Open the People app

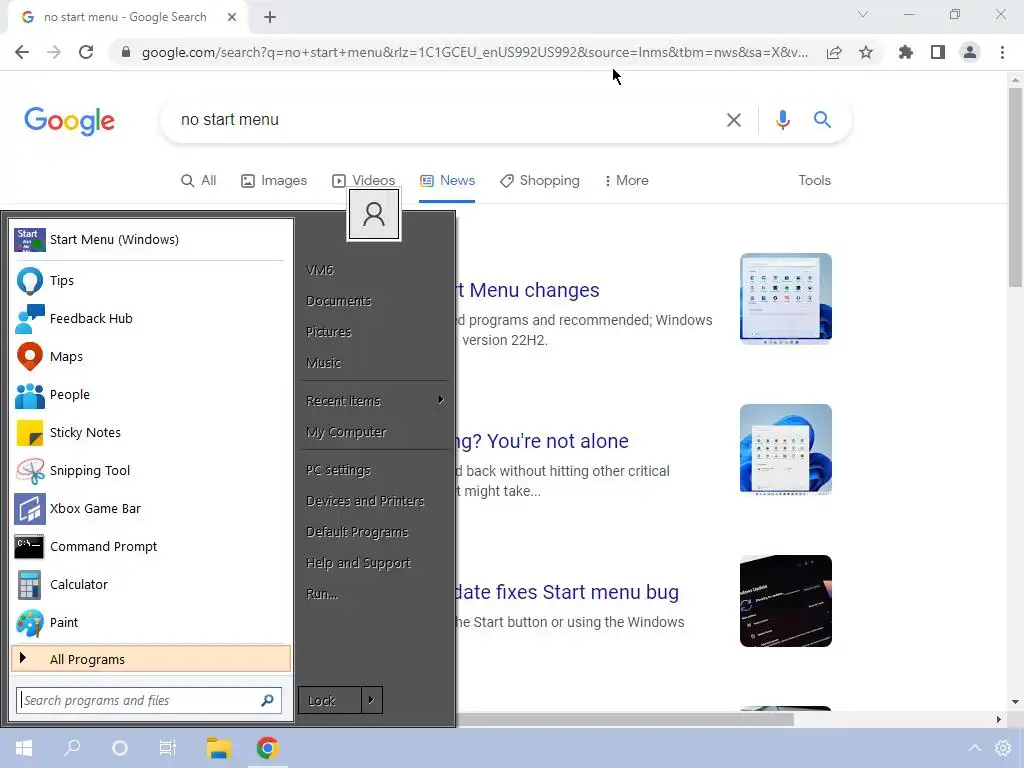151,394
